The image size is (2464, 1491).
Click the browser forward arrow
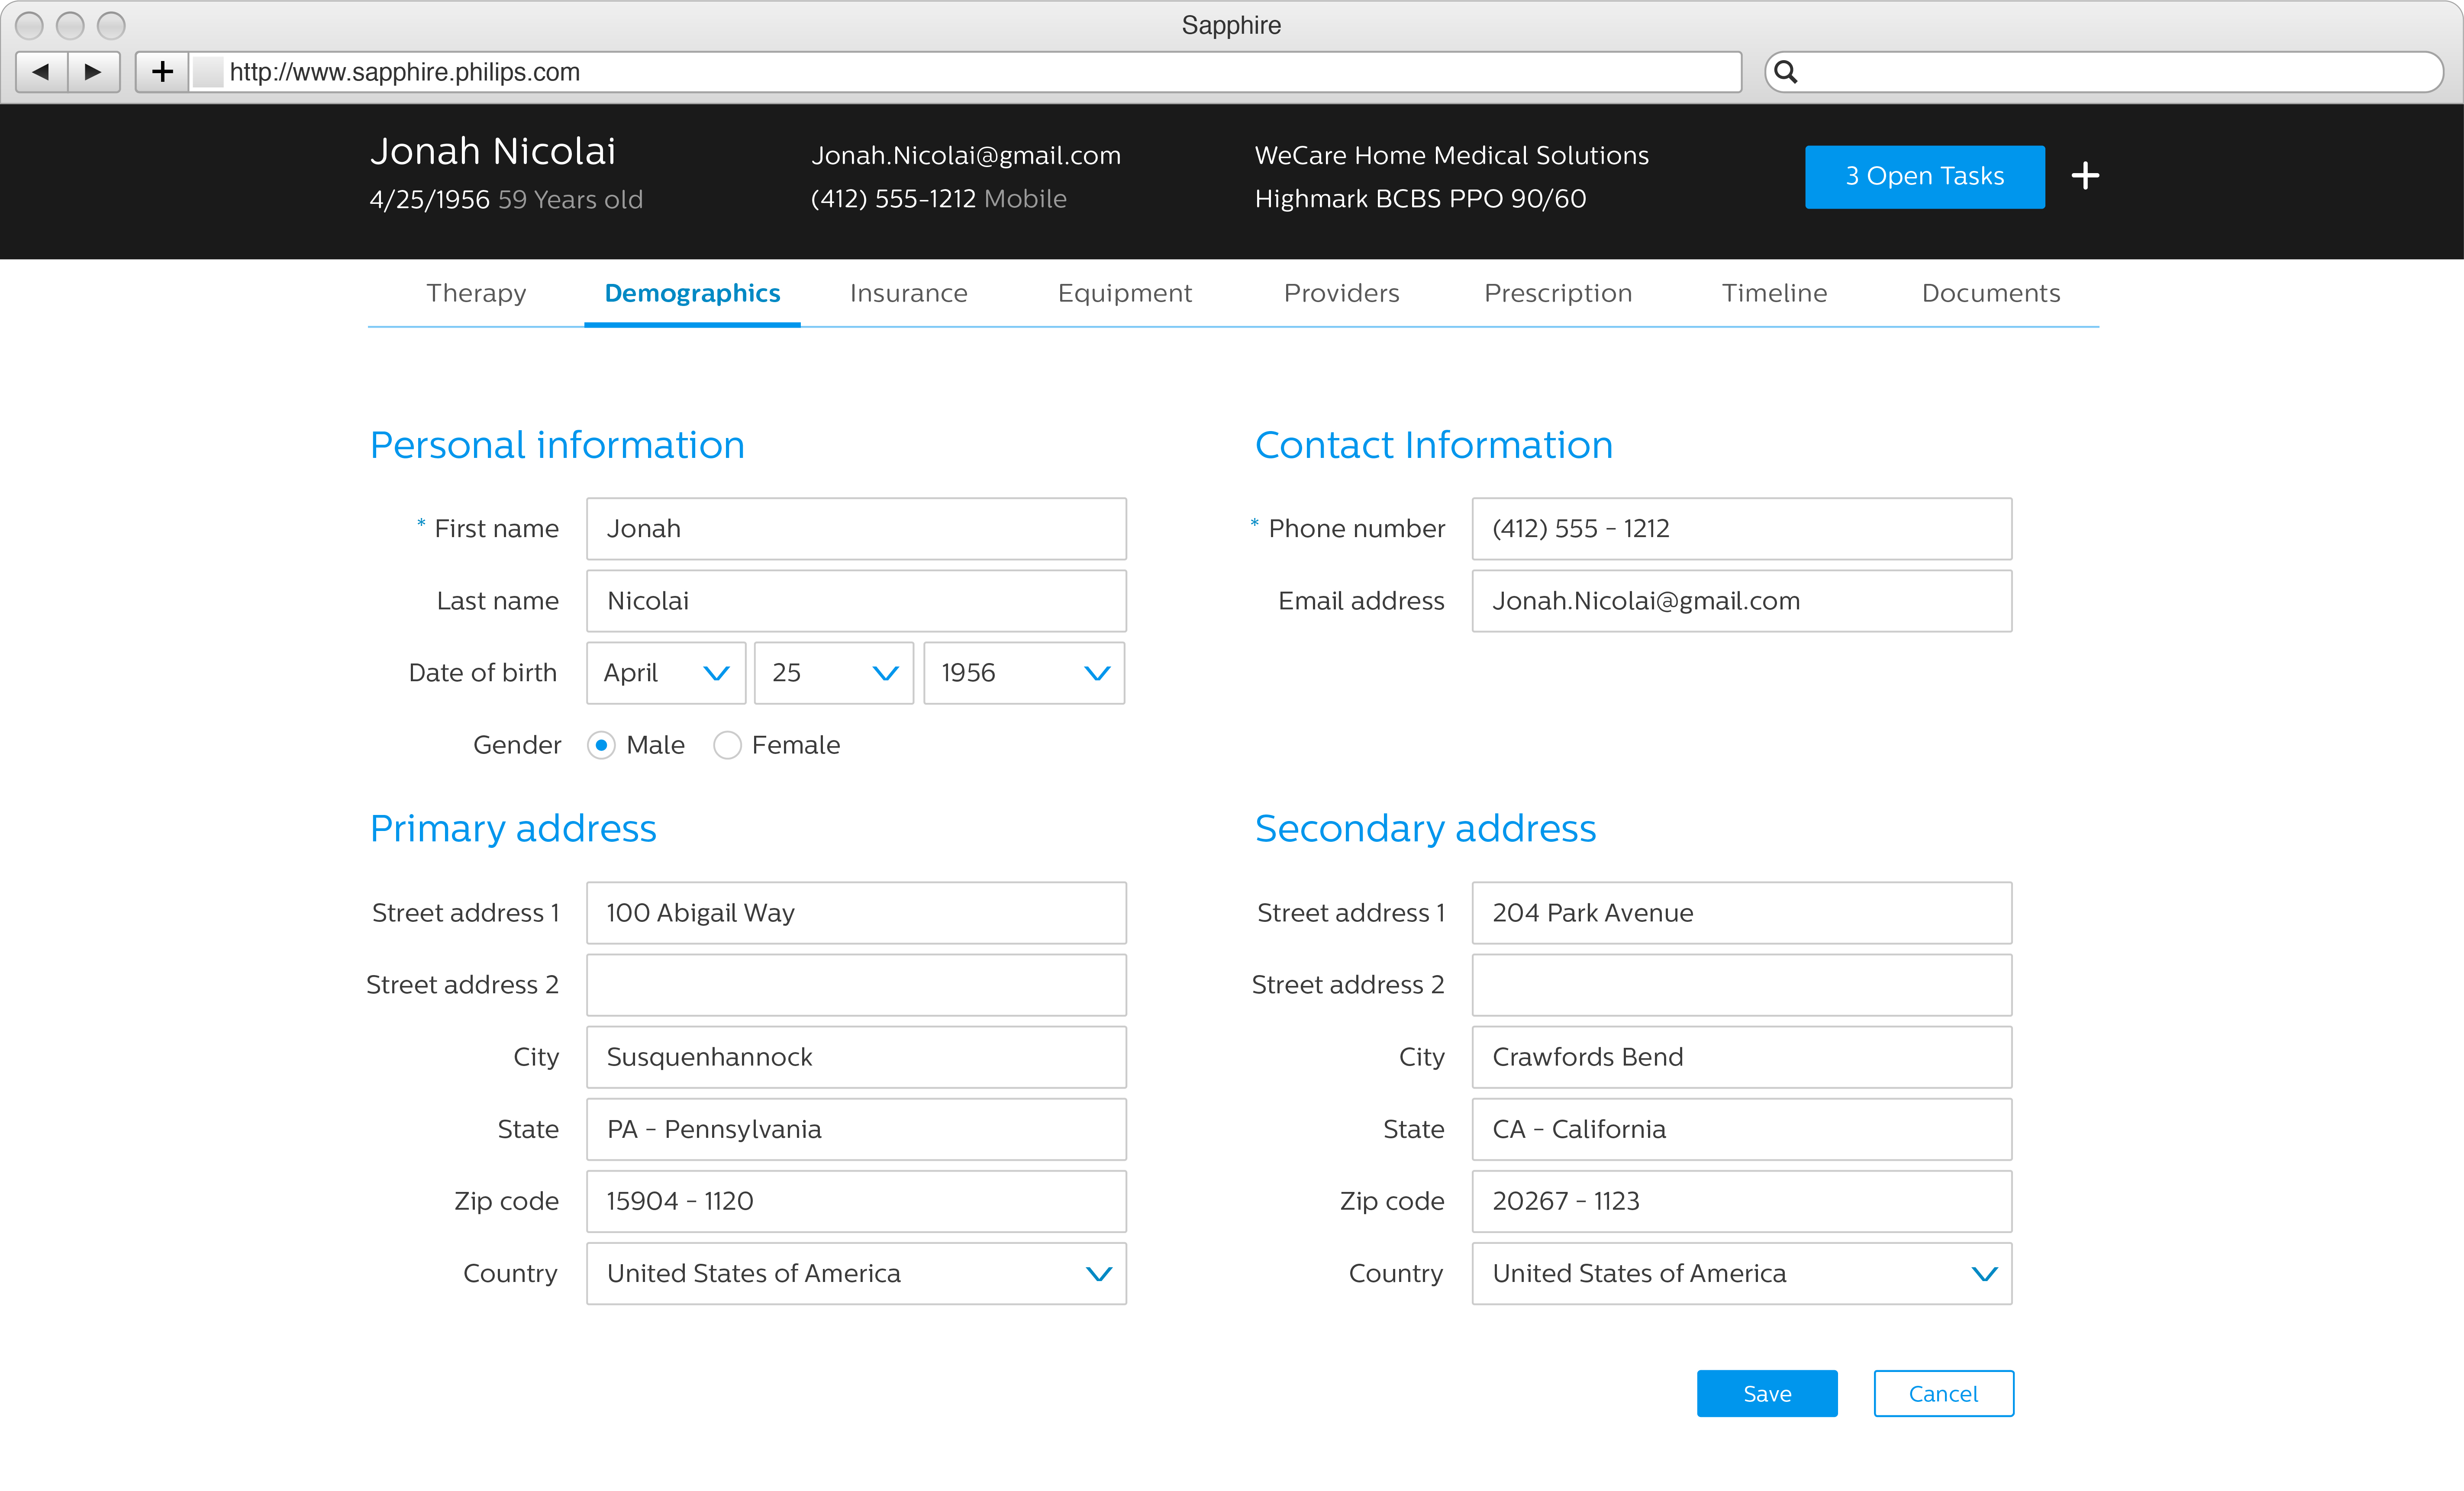[x=94, y=72]
